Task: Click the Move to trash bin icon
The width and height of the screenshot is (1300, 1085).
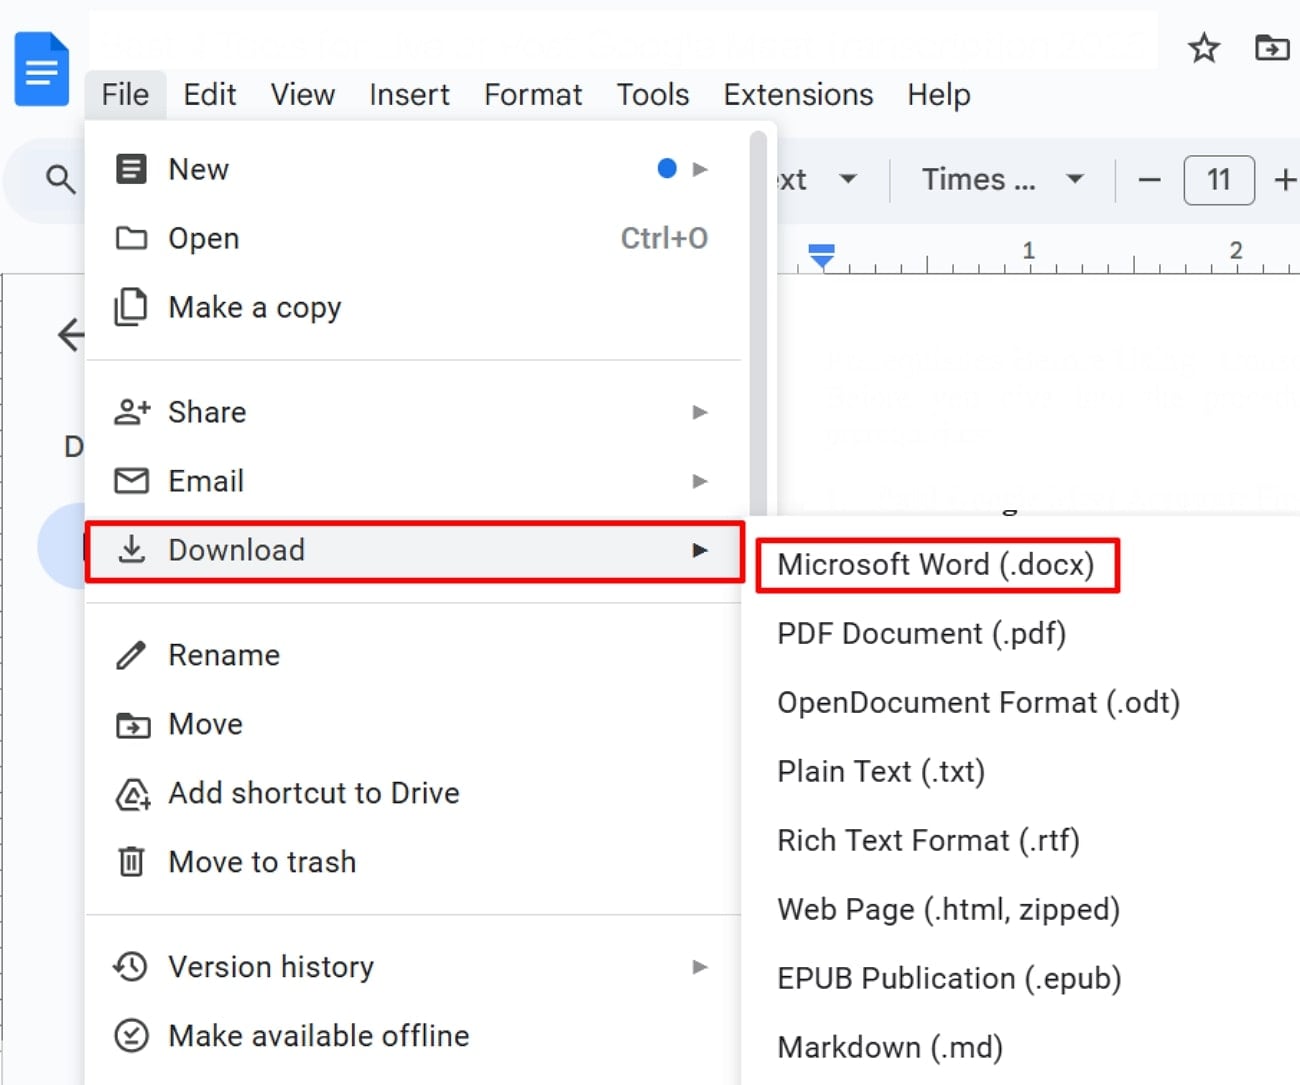Action: coord(131,861)
